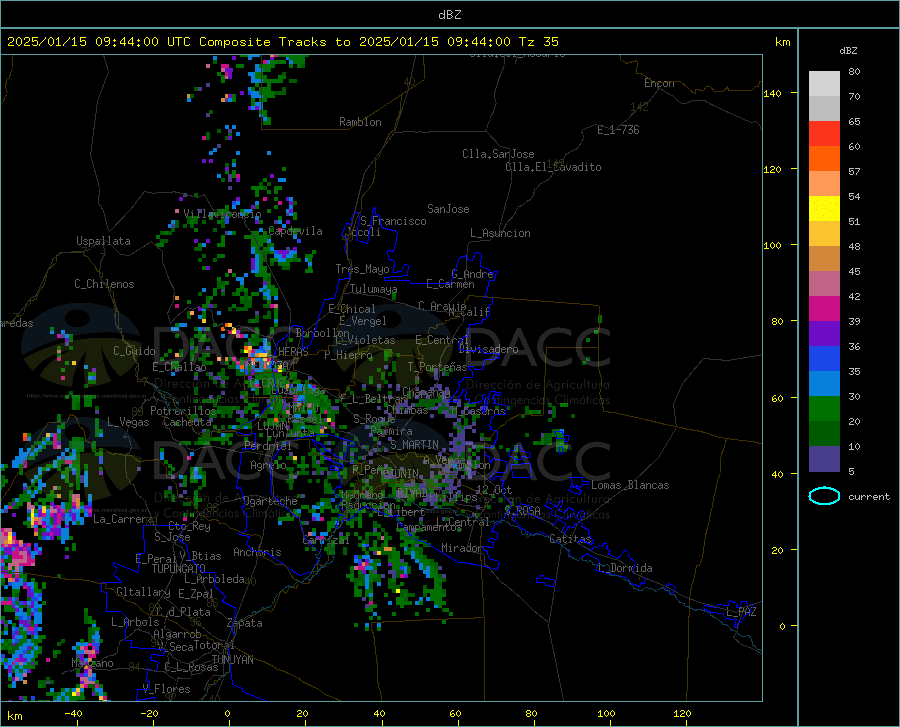Click the Agrelo map label
This screenshot has width=900, height=727.
point(268,464)
